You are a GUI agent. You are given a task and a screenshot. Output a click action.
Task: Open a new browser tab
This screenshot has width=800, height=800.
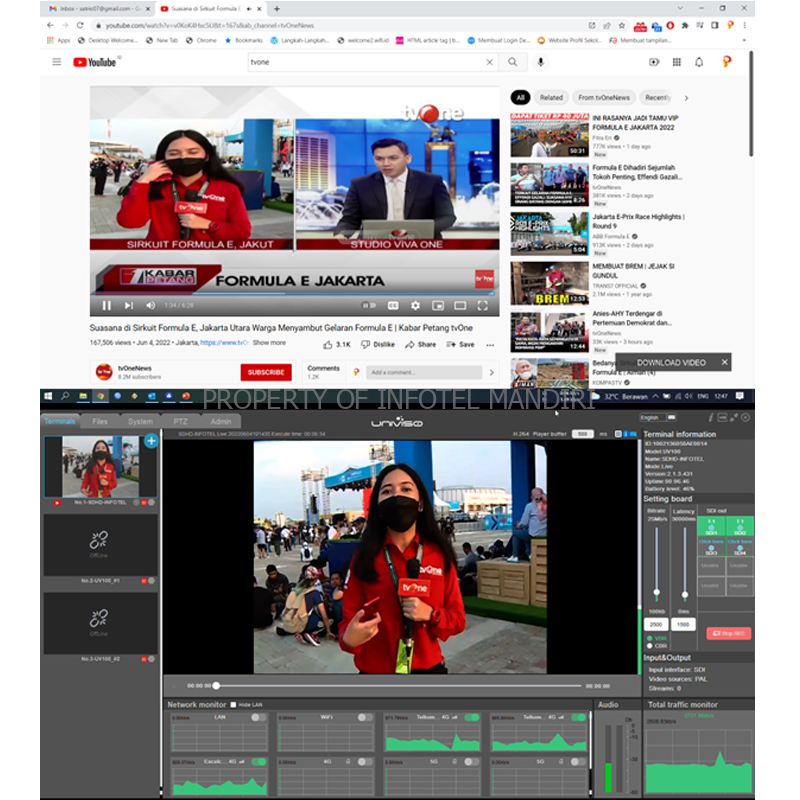pyautogui.click(x=277, y=9)
